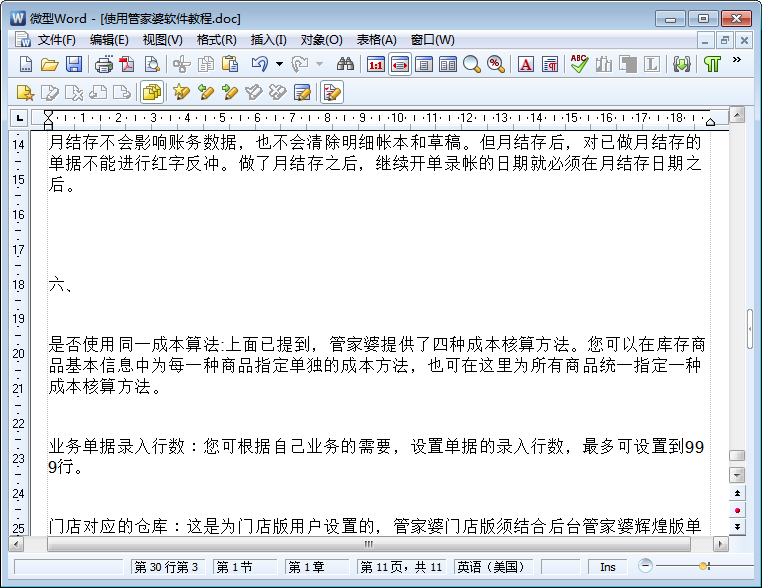762x588 pixels.
Task: Open the Find binoculars tool
Action: point(346,64)
